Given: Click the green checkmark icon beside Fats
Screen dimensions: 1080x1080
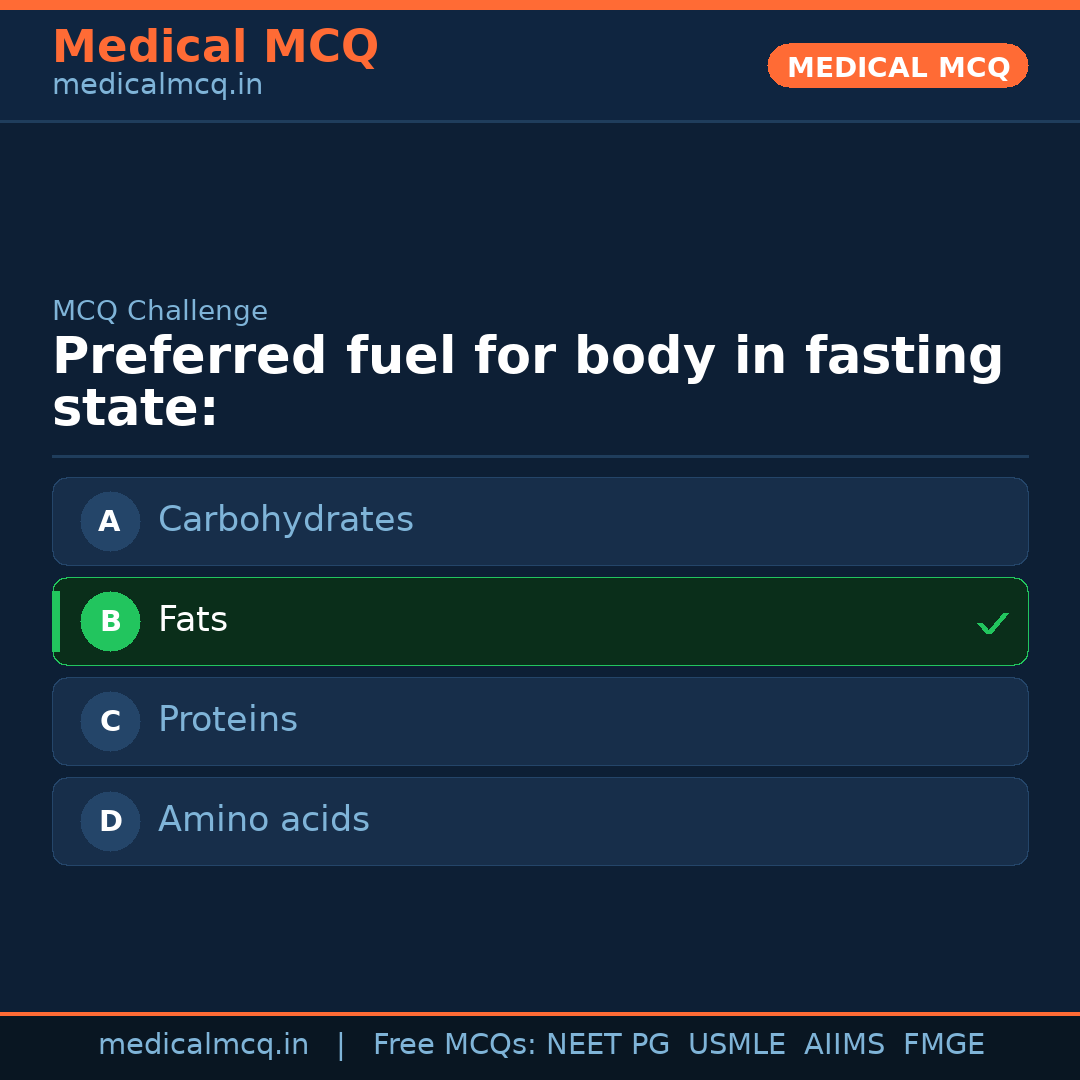Looking at the screenshot, I should click(x=992, y=623).
